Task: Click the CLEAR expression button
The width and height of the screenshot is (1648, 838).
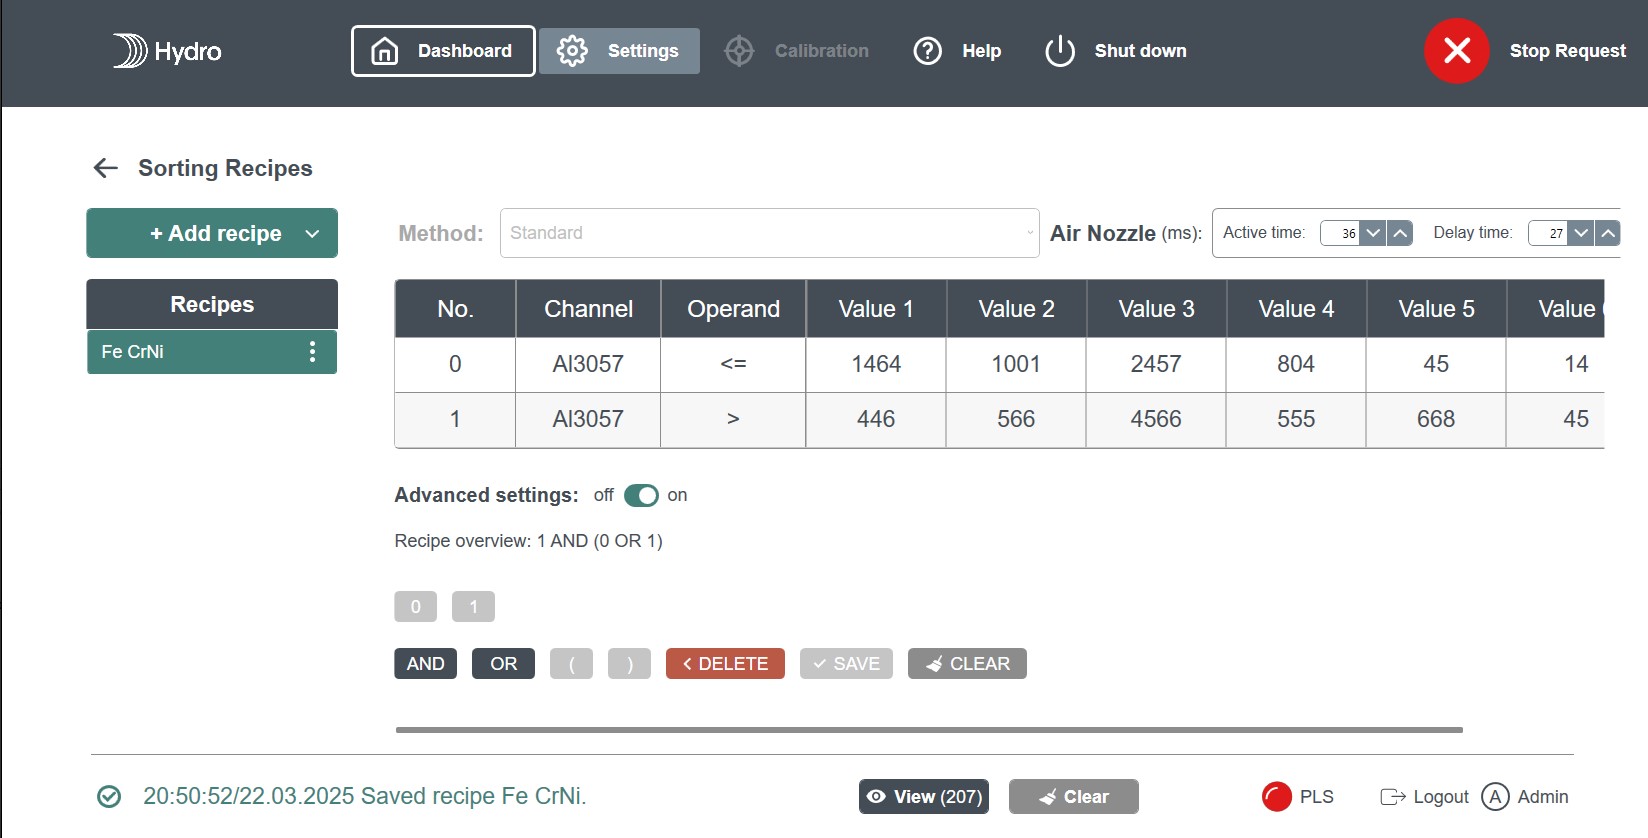Action: point(967,664)
